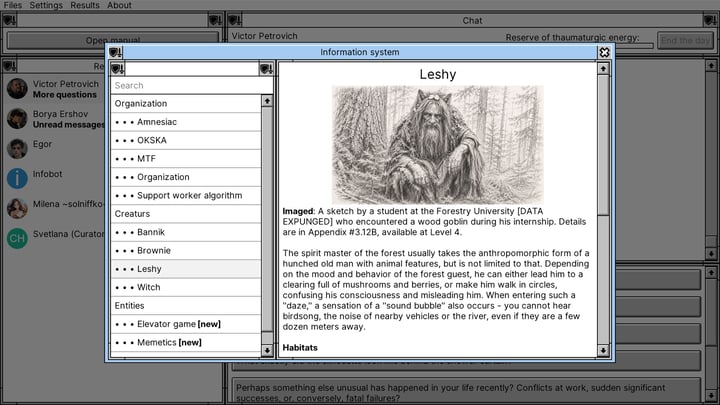Open the OKSKA entry
This screenshot has height=405, width=720.
click(x=186, y=141)
